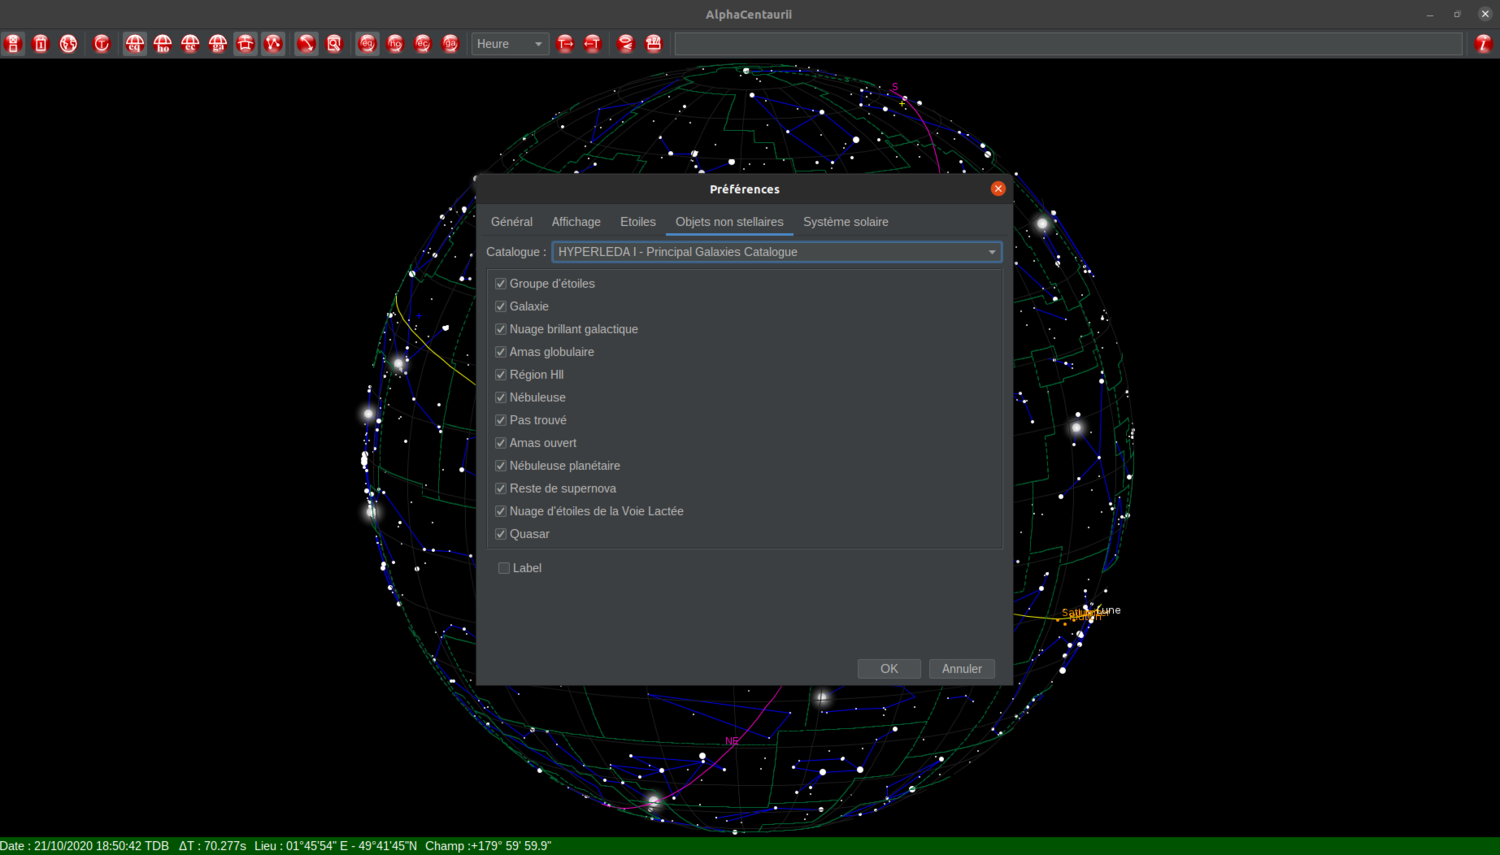Dismiss the dialog using Annuler

pos(961,668)
